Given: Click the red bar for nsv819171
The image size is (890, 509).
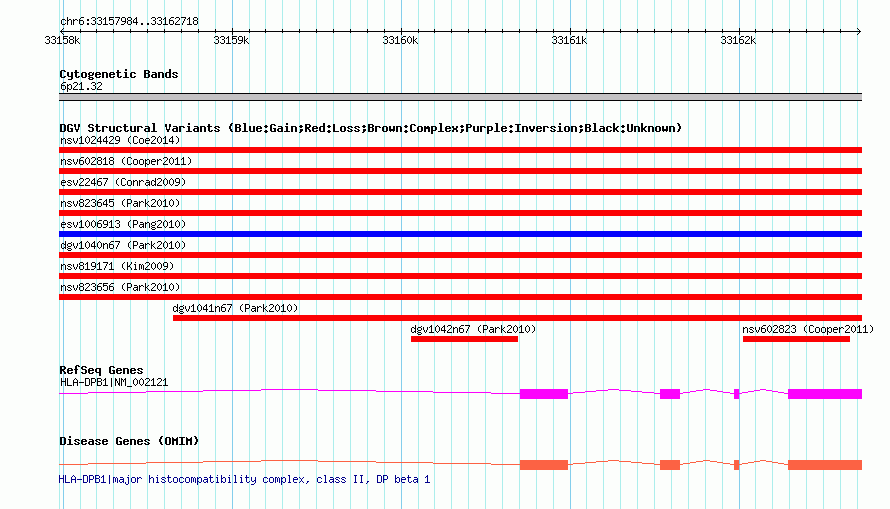Looking at the screenshot, I should tap(460, 276).
